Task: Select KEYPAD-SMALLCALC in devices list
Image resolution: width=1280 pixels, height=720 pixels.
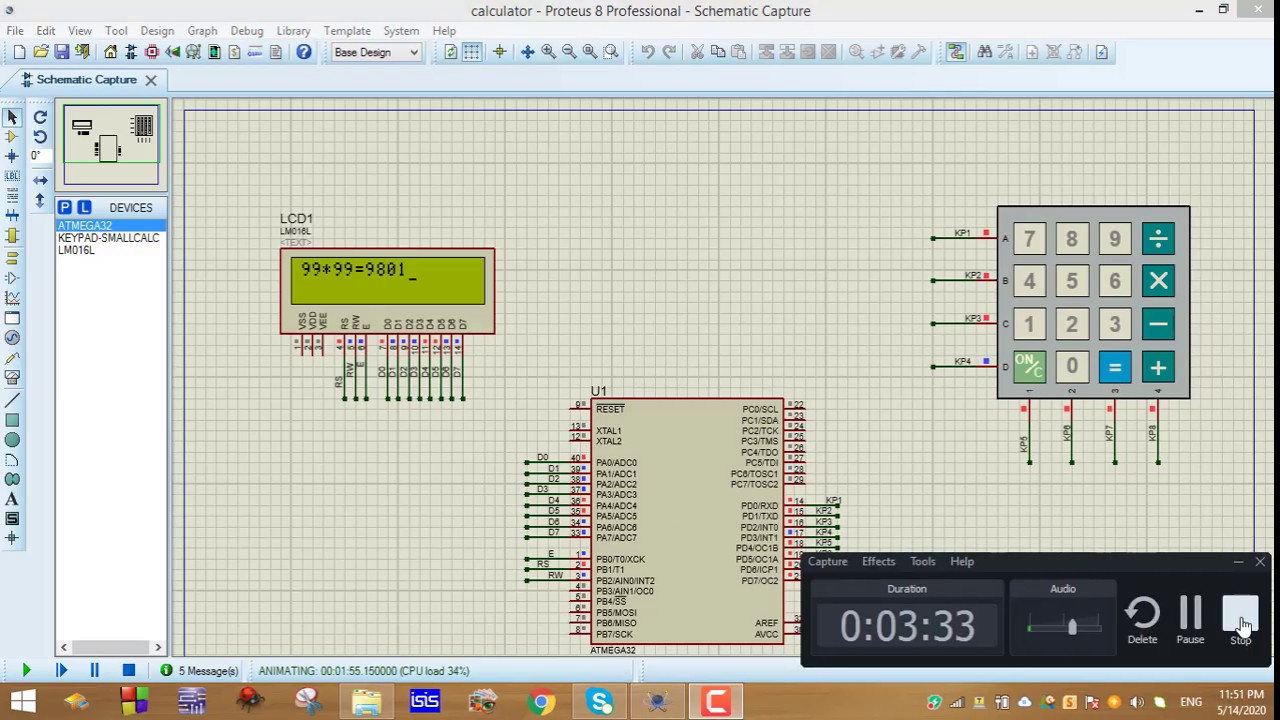Action: click(x=108, y=238)
